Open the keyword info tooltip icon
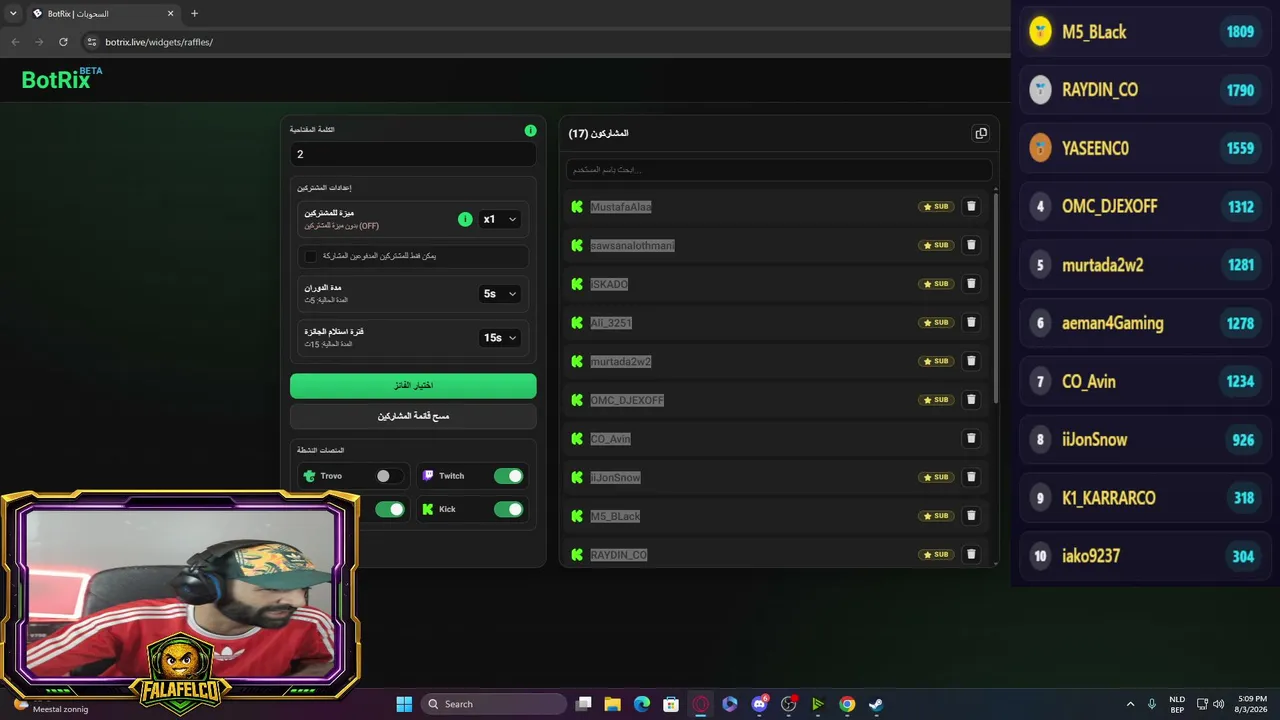Image resolution: width=1280 pixels, height=720 pixels. tap(530, 130)
